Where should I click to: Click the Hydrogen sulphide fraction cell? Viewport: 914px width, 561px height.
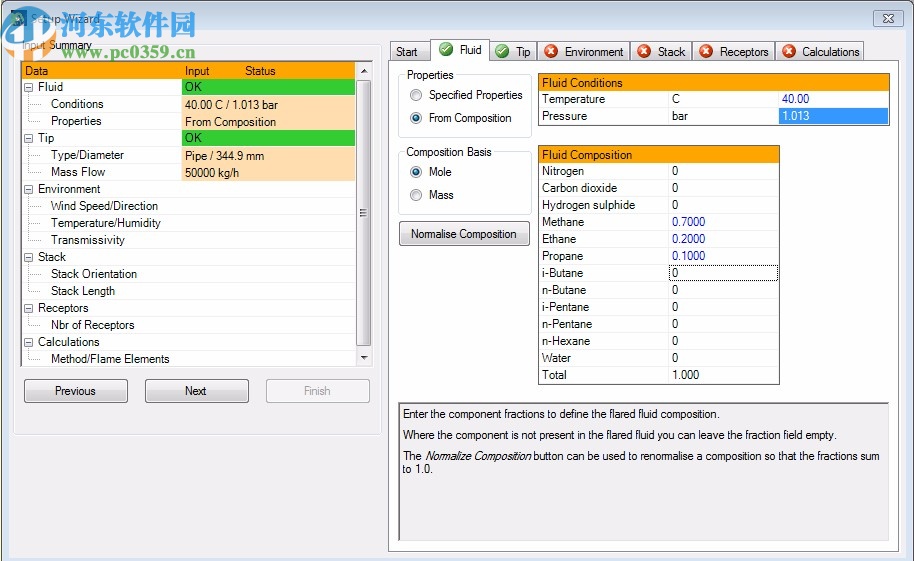723,205
